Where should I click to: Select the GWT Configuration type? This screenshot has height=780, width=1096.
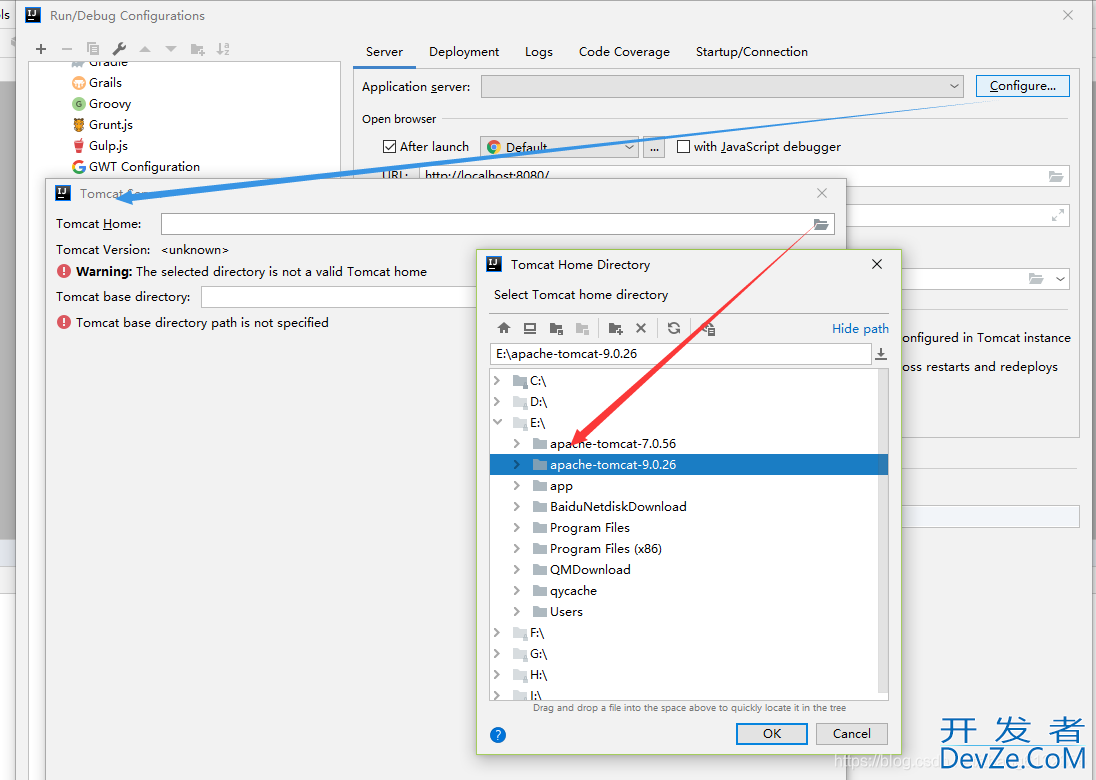coord(144,166)
